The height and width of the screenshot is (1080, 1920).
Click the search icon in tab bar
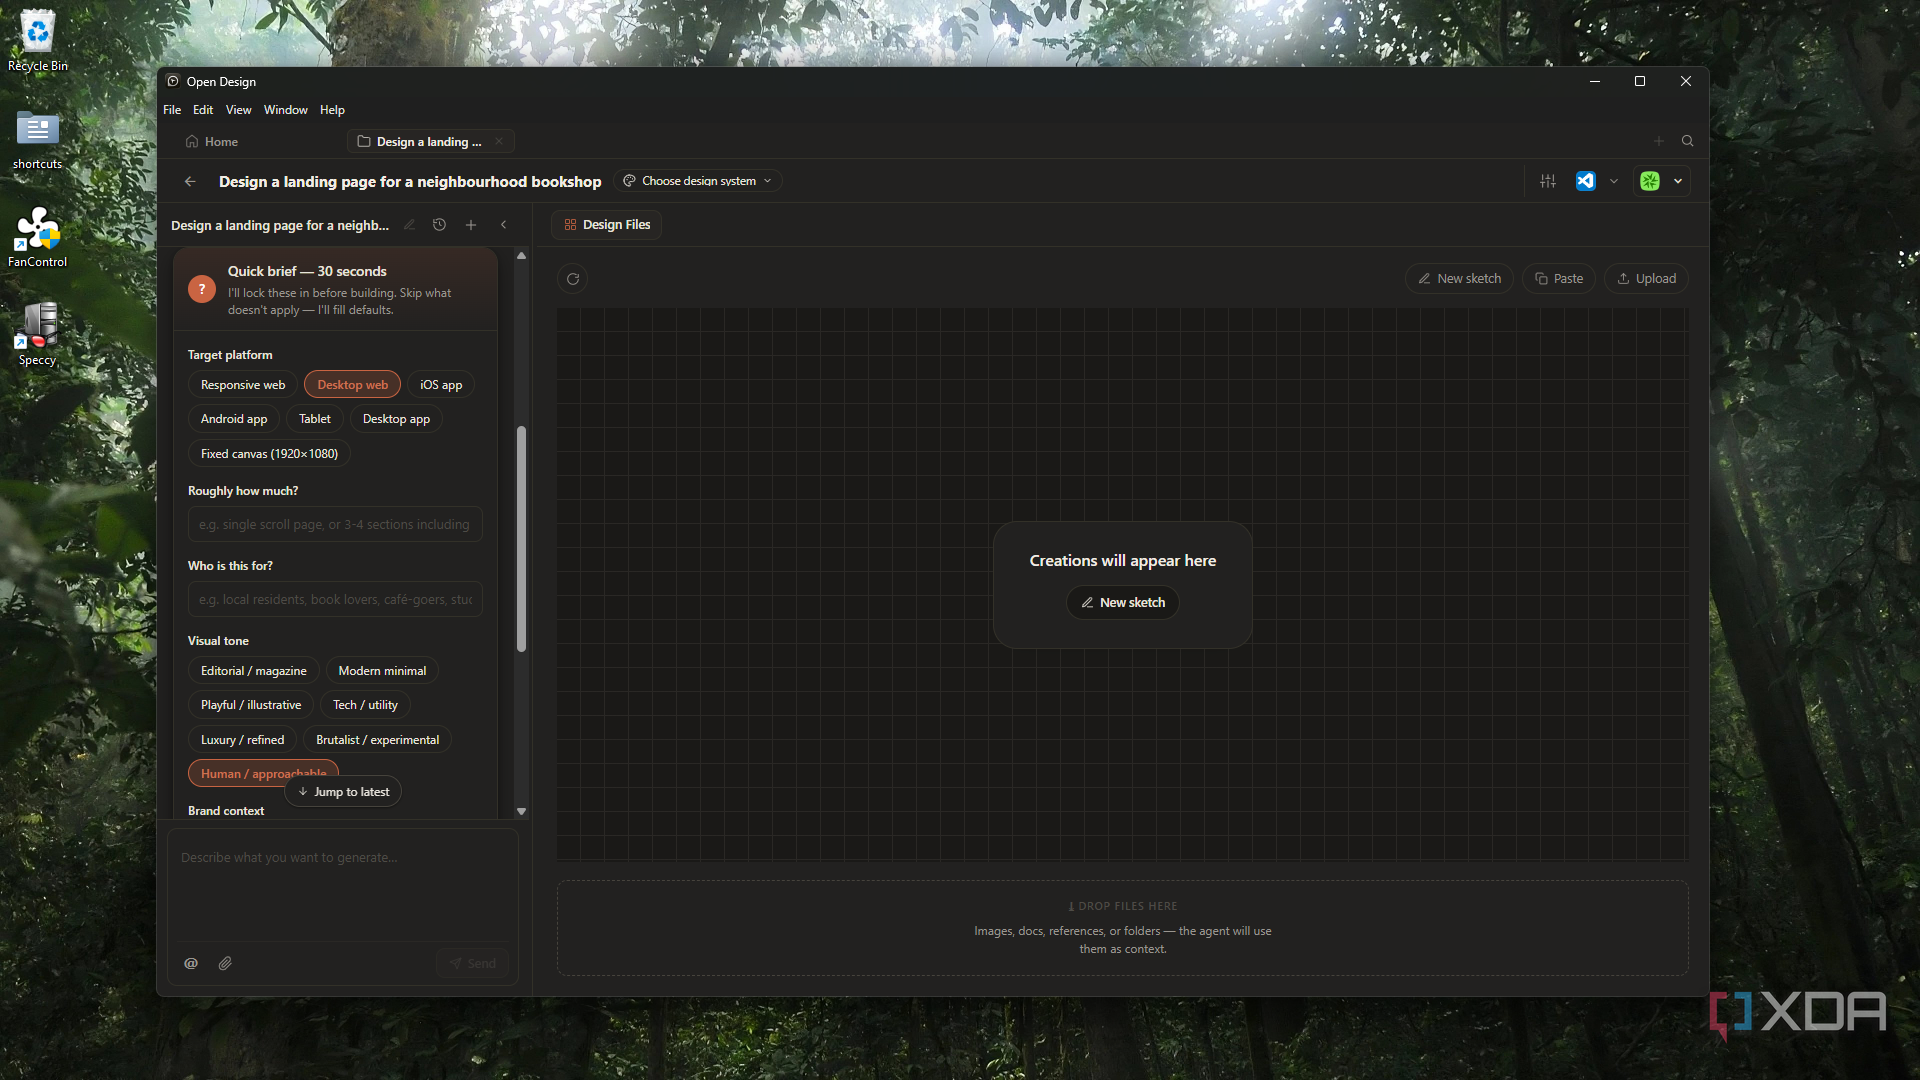(x=1688, y=141)
